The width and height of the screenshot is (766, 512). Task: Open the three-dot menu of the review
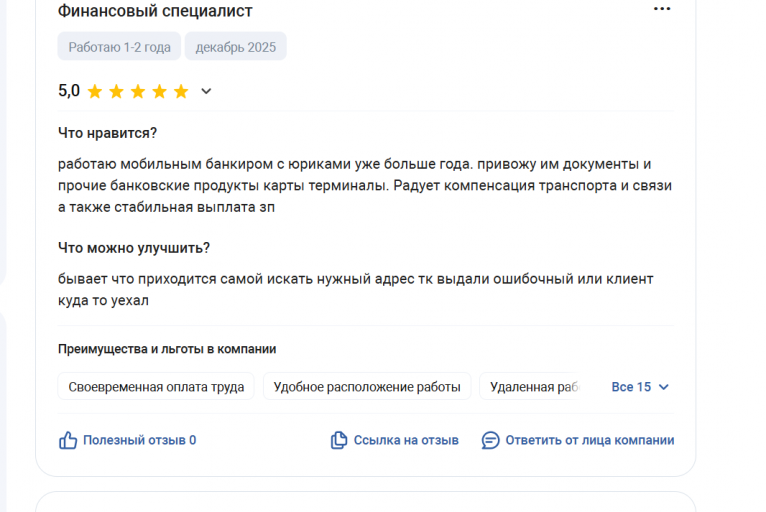(x=662, y=9)
